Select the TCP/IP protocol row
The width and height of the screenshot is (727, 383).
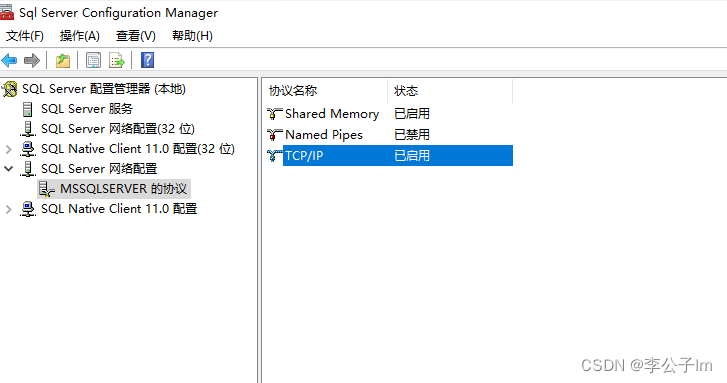pyautogui.click(x=389, y=155)
